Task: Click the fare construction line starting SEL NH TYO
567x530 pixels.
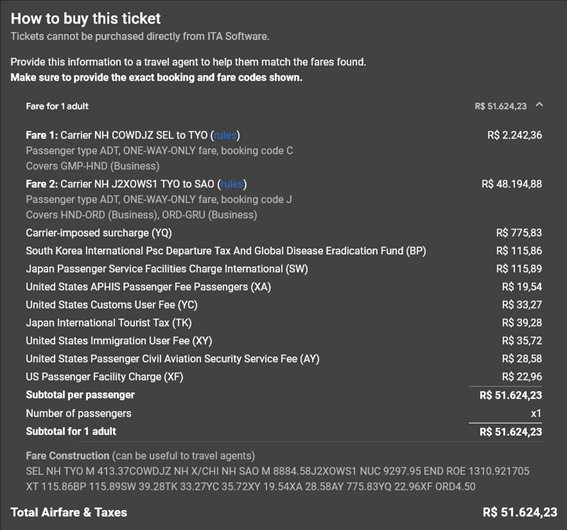Action: click(x=277, y=471)
